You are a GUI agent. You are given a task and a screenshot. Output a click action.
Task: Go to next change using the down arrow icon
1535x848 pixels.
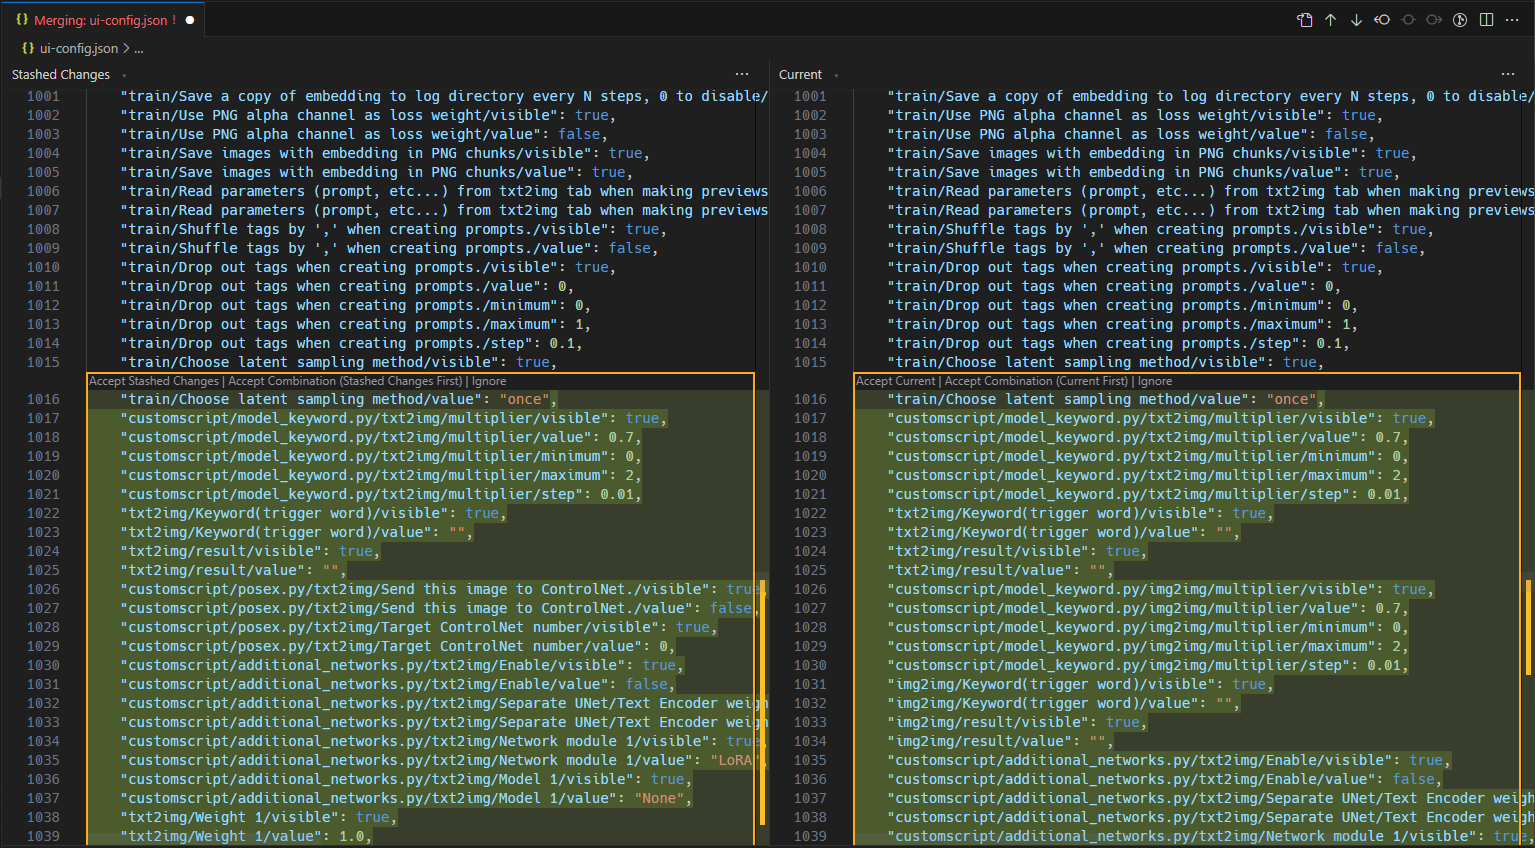[x=1356, y=19]
